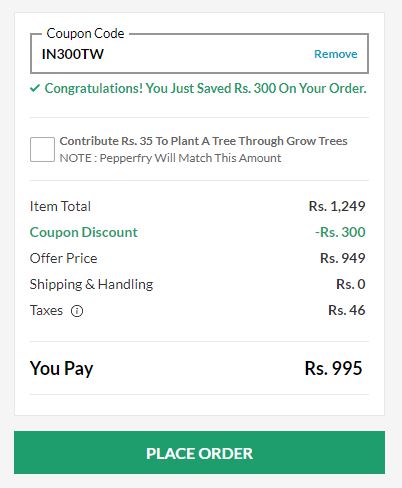The image size is (402, 488).
Task: Enable the Grow Trees contribution checkbox
Action: coord(42,149)
